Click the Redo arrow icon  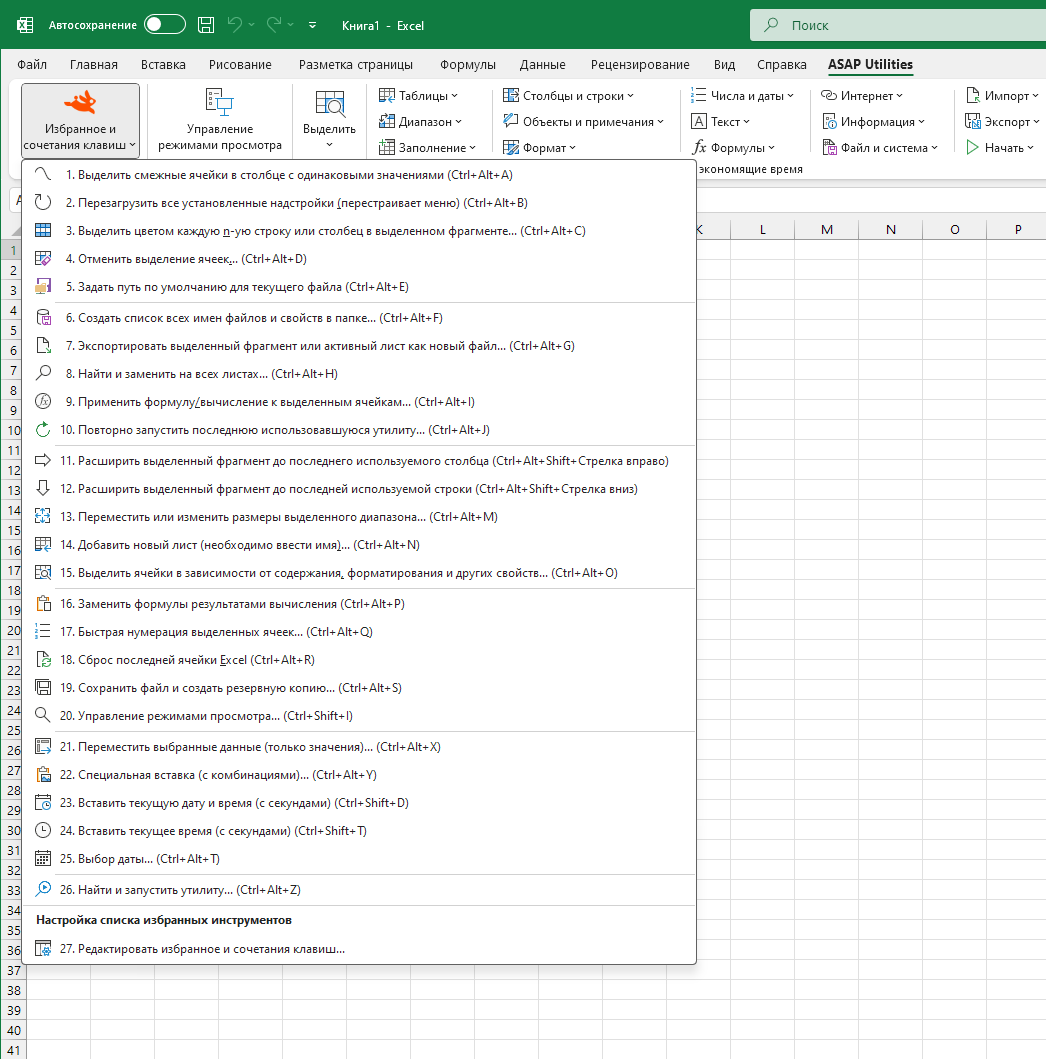[273, 25]
